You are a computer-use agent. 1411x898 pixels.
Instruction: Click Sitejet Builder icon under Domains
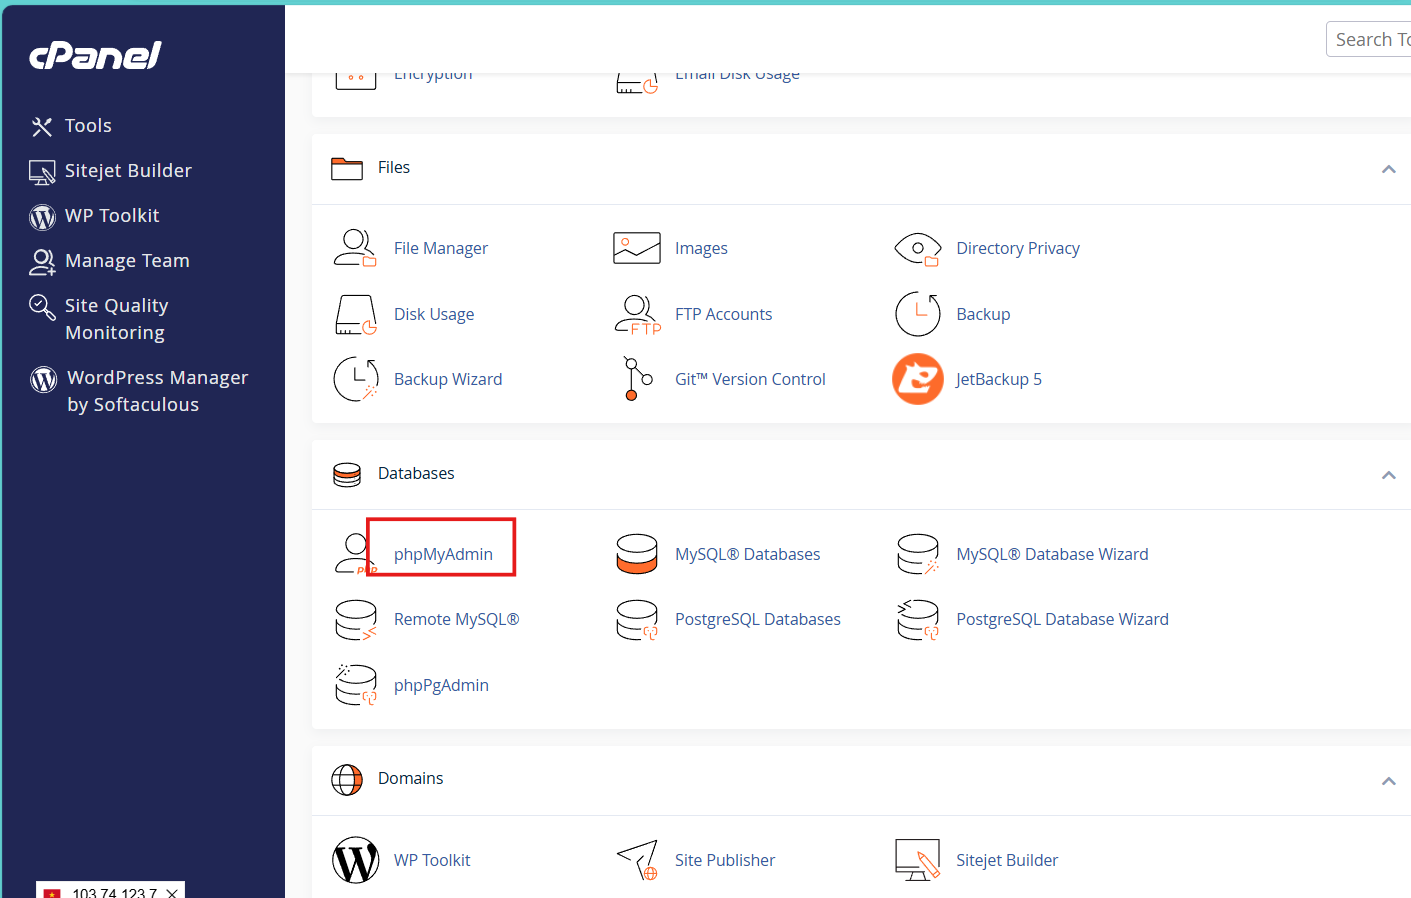point(918,860)
